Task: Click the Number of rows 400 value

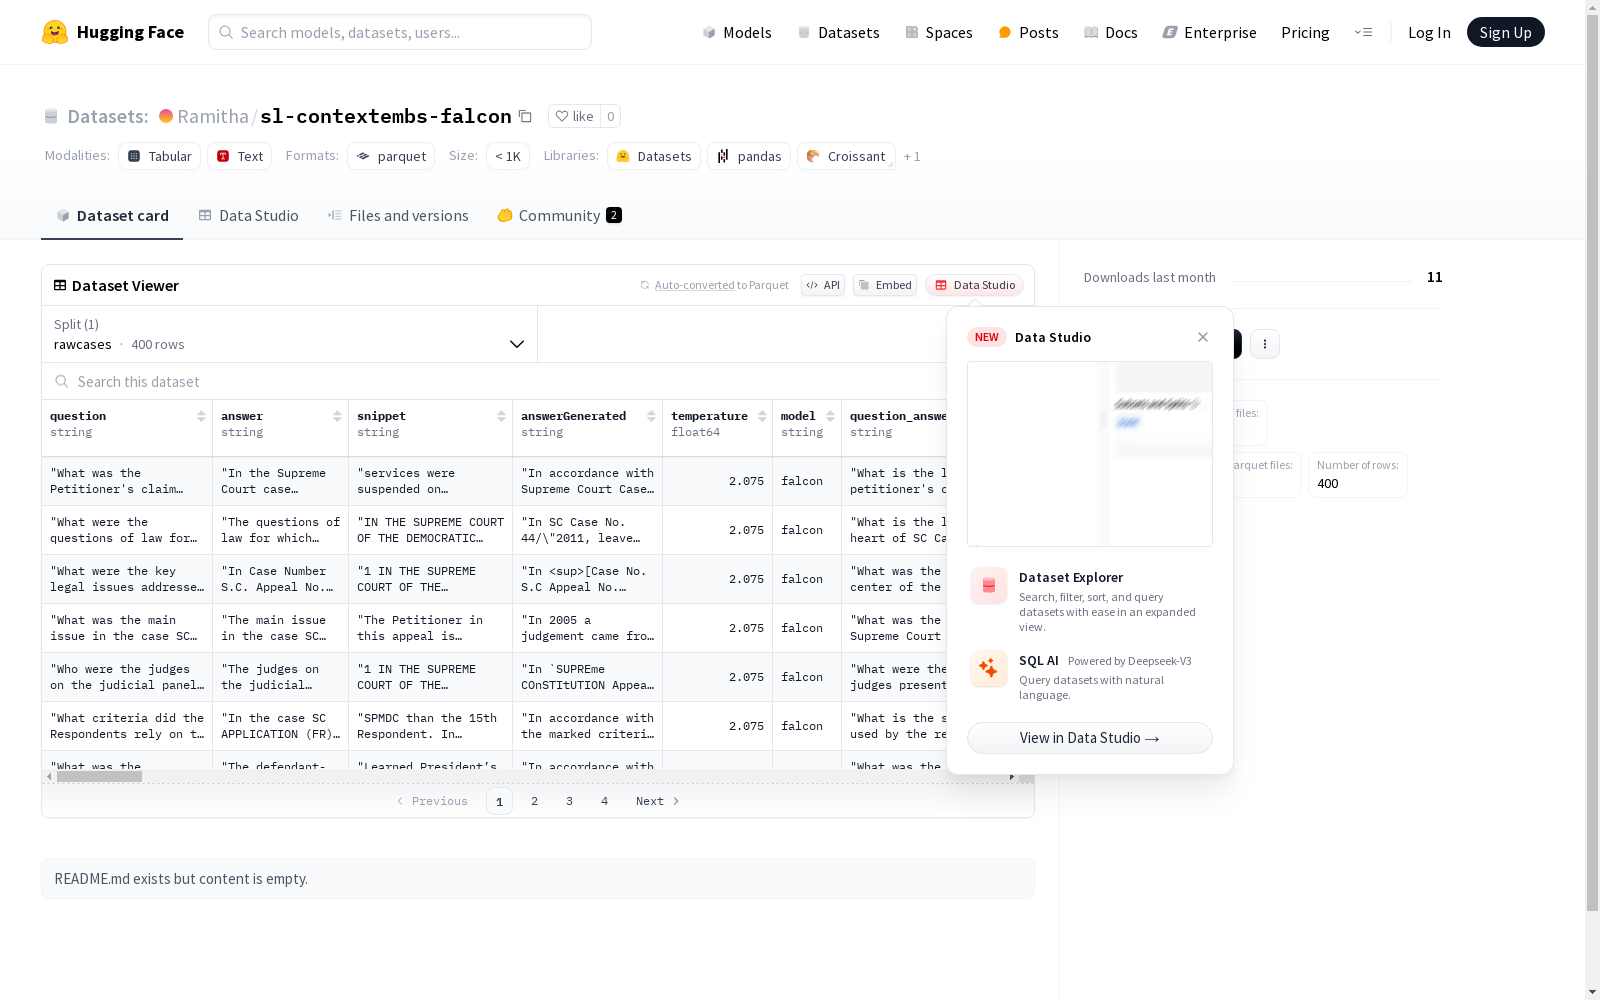Action: click(1328, 484)
